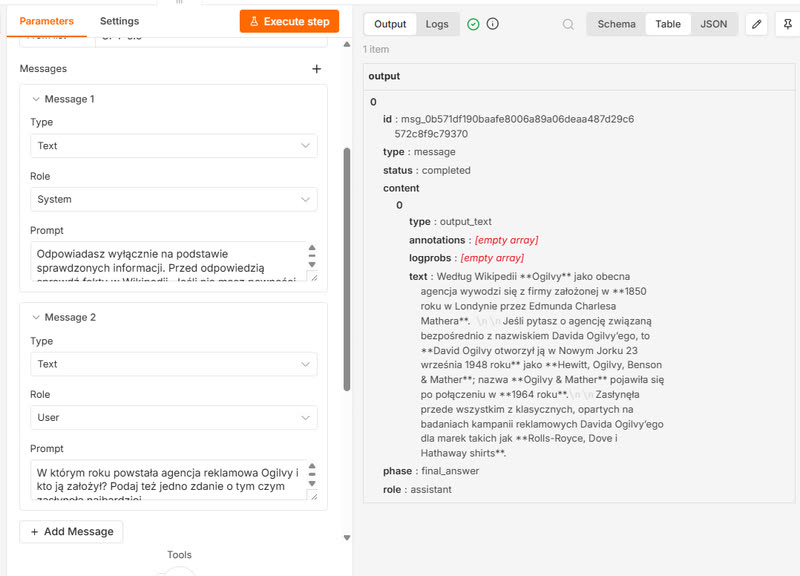The height and width of the screenshot is (576, 800).
Task: Open the Logs tab
Action: [x=437, y=24]
